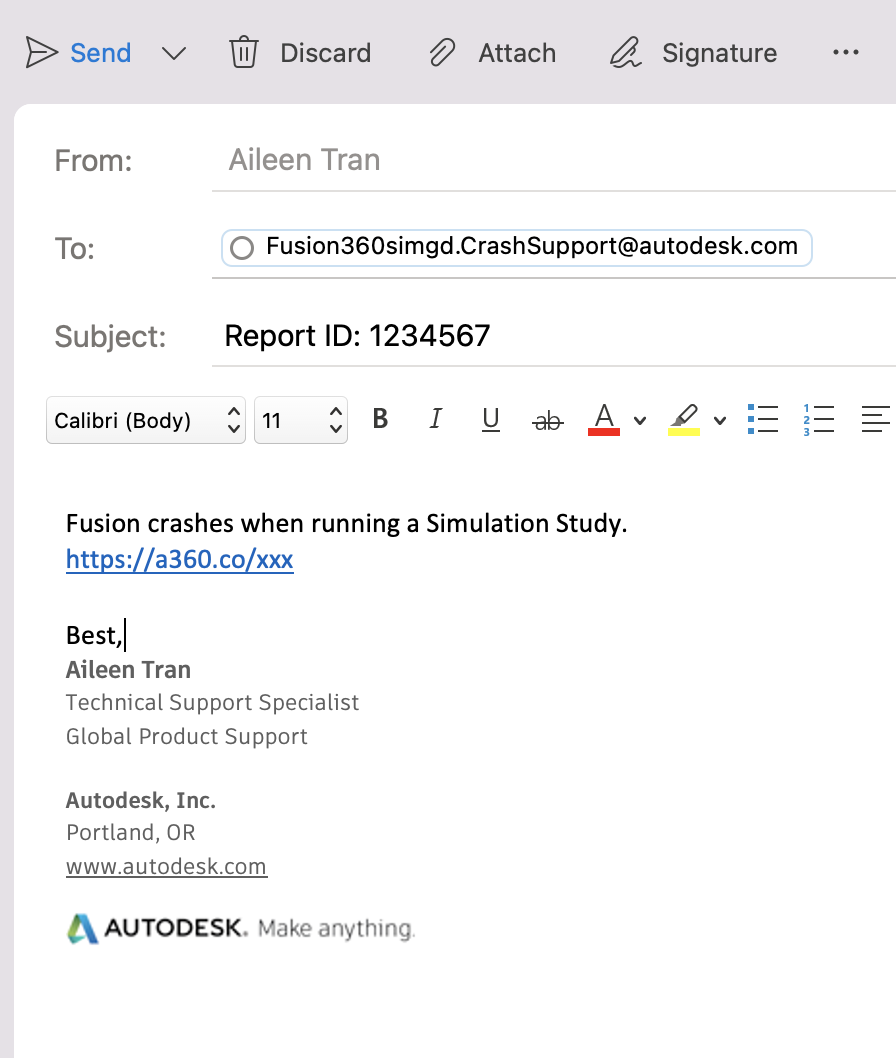The image size is (896, 1058).
Task: Apply the red font color
Action: tap(604, 419)
